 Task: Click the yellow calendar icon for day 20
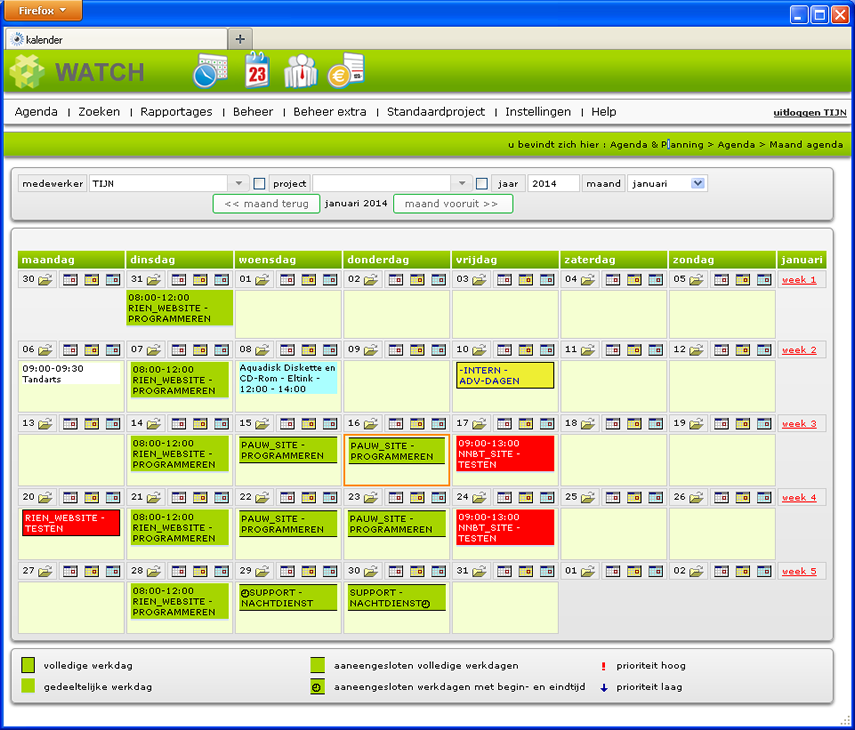[x=92, y=497]
